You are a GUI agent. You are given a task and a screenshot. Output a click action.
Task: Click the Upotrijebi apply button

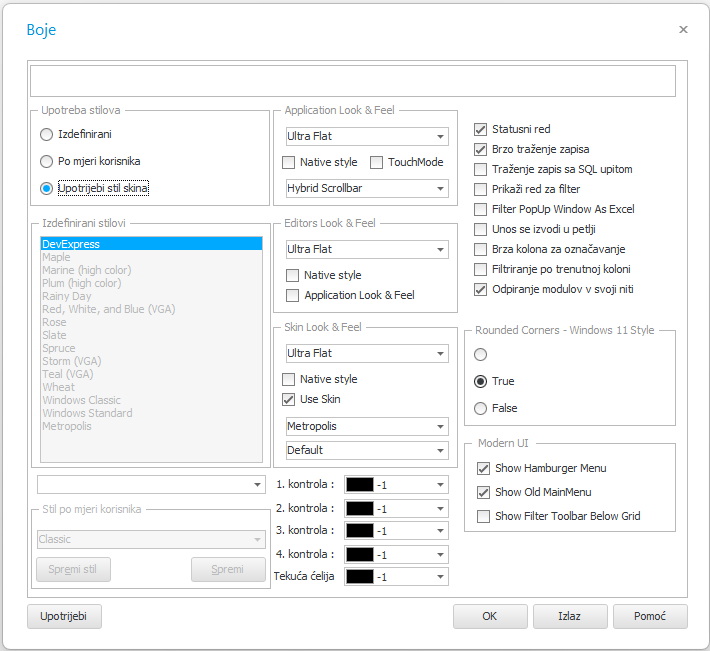click(x=64, y=617)
